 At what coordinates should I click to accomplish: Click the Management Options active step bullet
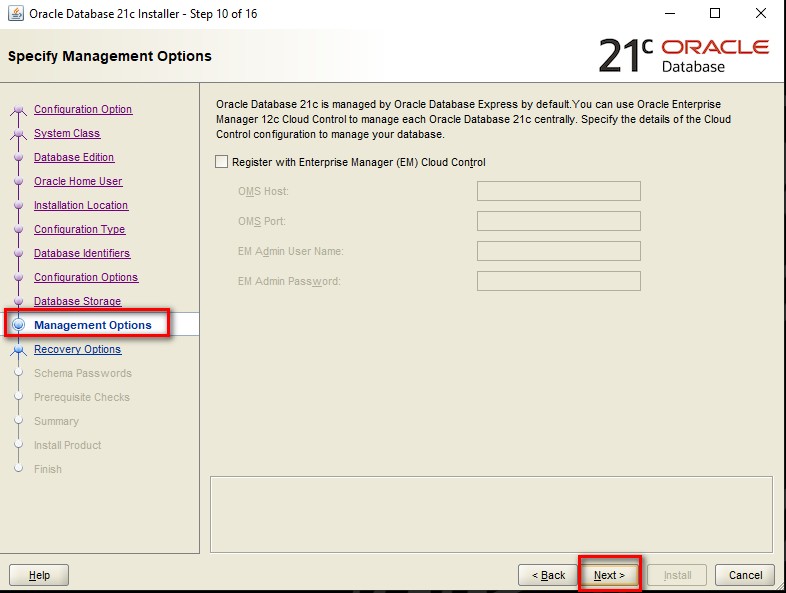[19, 325]
